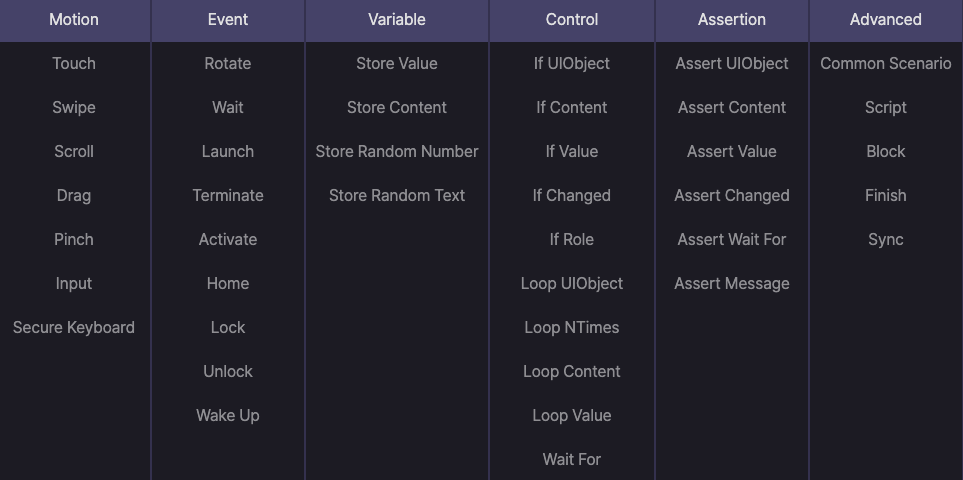Choose Sync in the Advanced column
The height and width of the screenshot is (480, 963).
886,239
